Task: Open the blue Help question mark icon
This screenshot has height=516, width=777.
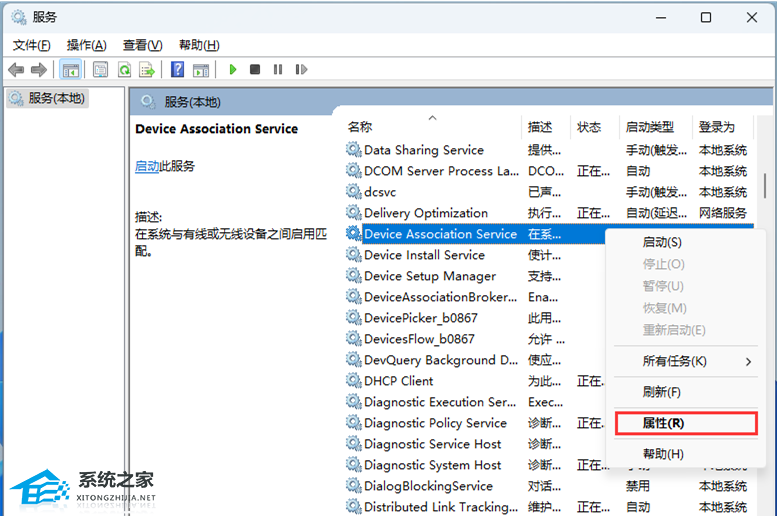Action: (177, 69)
